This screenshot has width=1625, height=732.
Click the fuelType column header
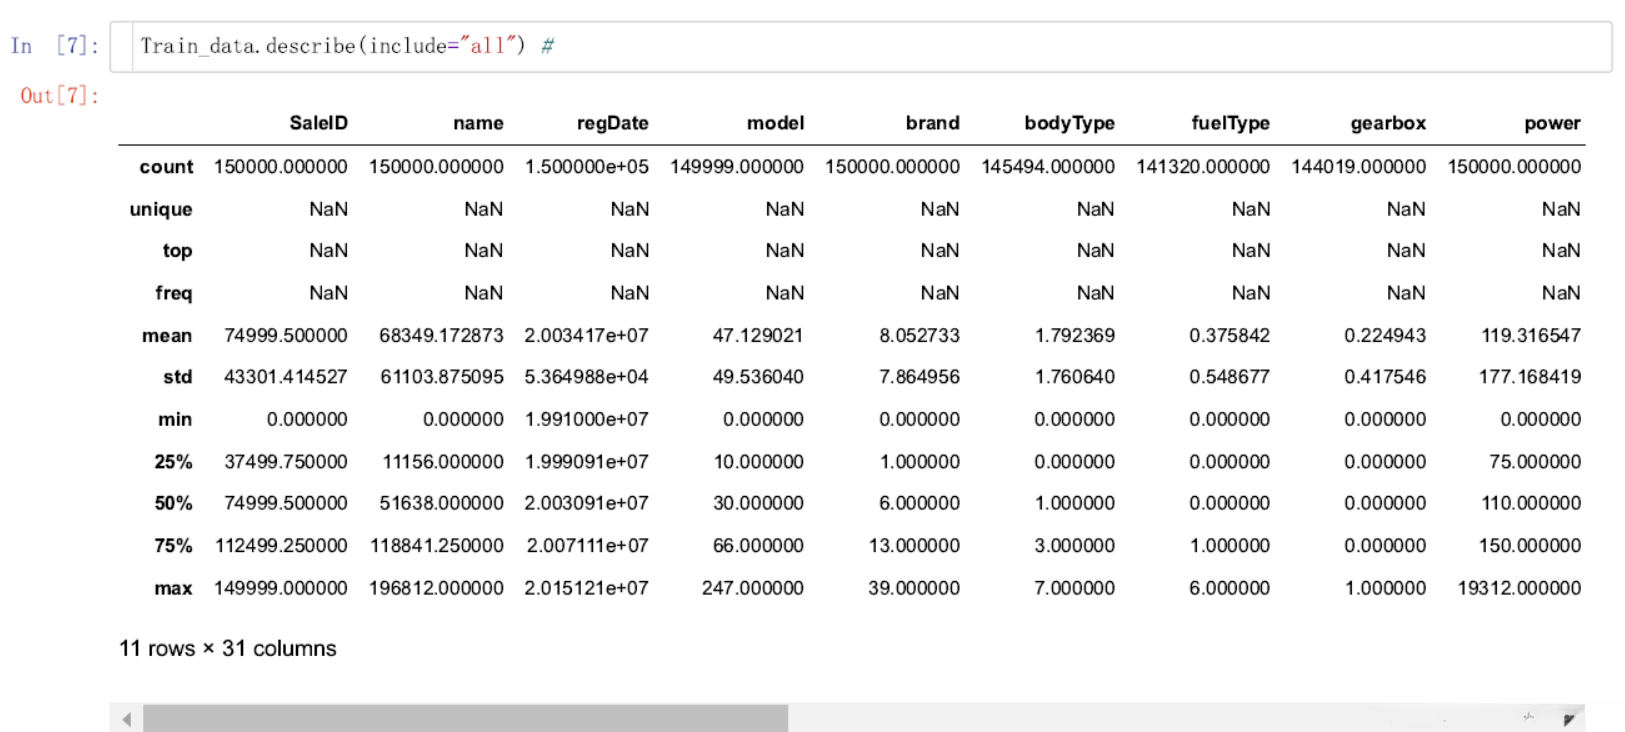(x=1230, y=123)
